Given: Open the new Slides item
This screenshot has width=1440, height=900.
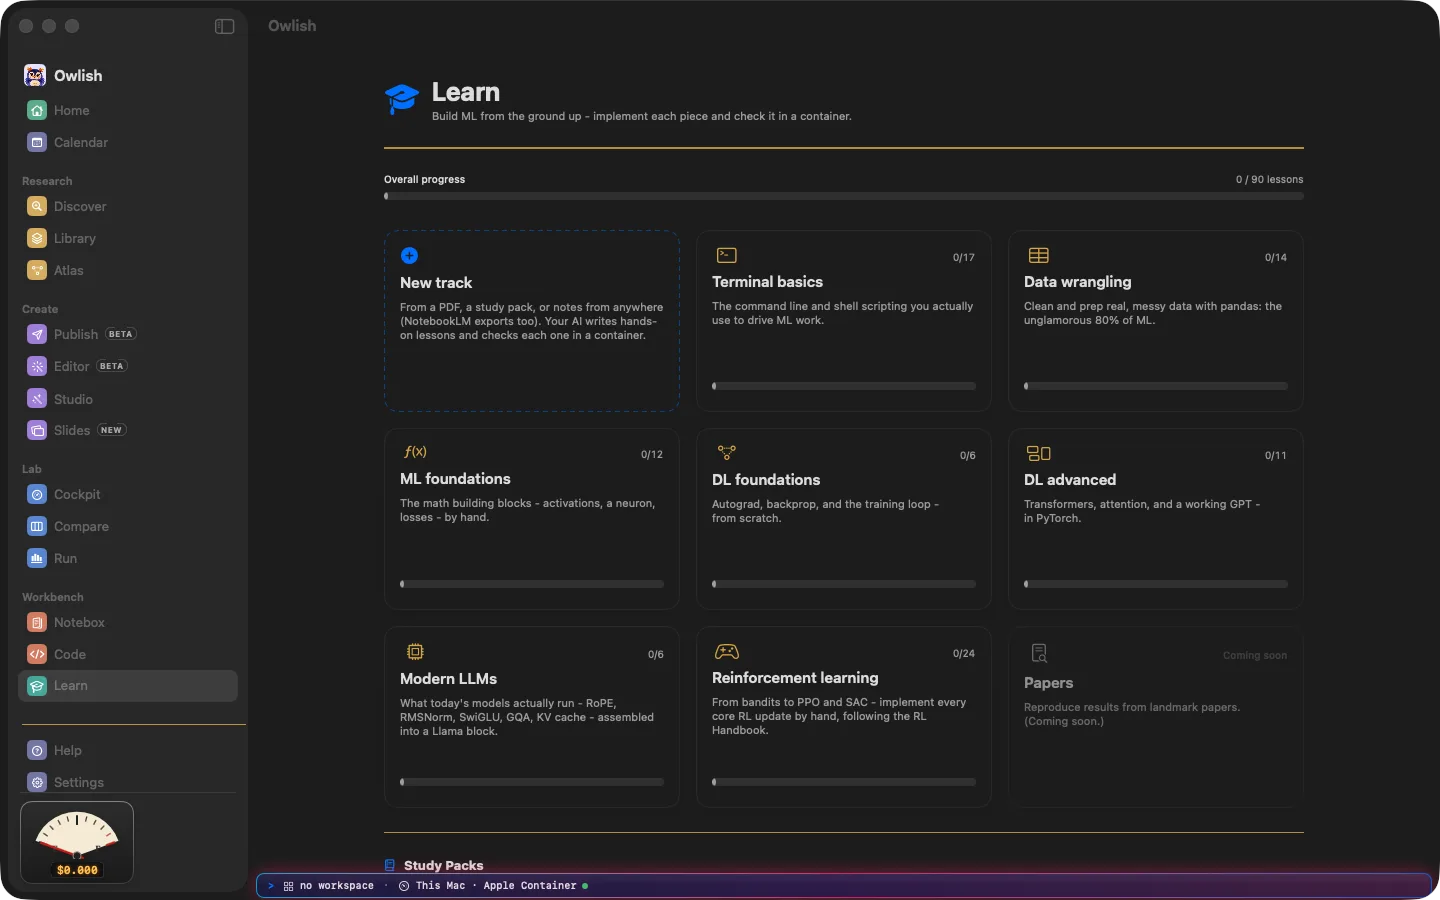Looking at the screenshot, I should tap(128, 430).
